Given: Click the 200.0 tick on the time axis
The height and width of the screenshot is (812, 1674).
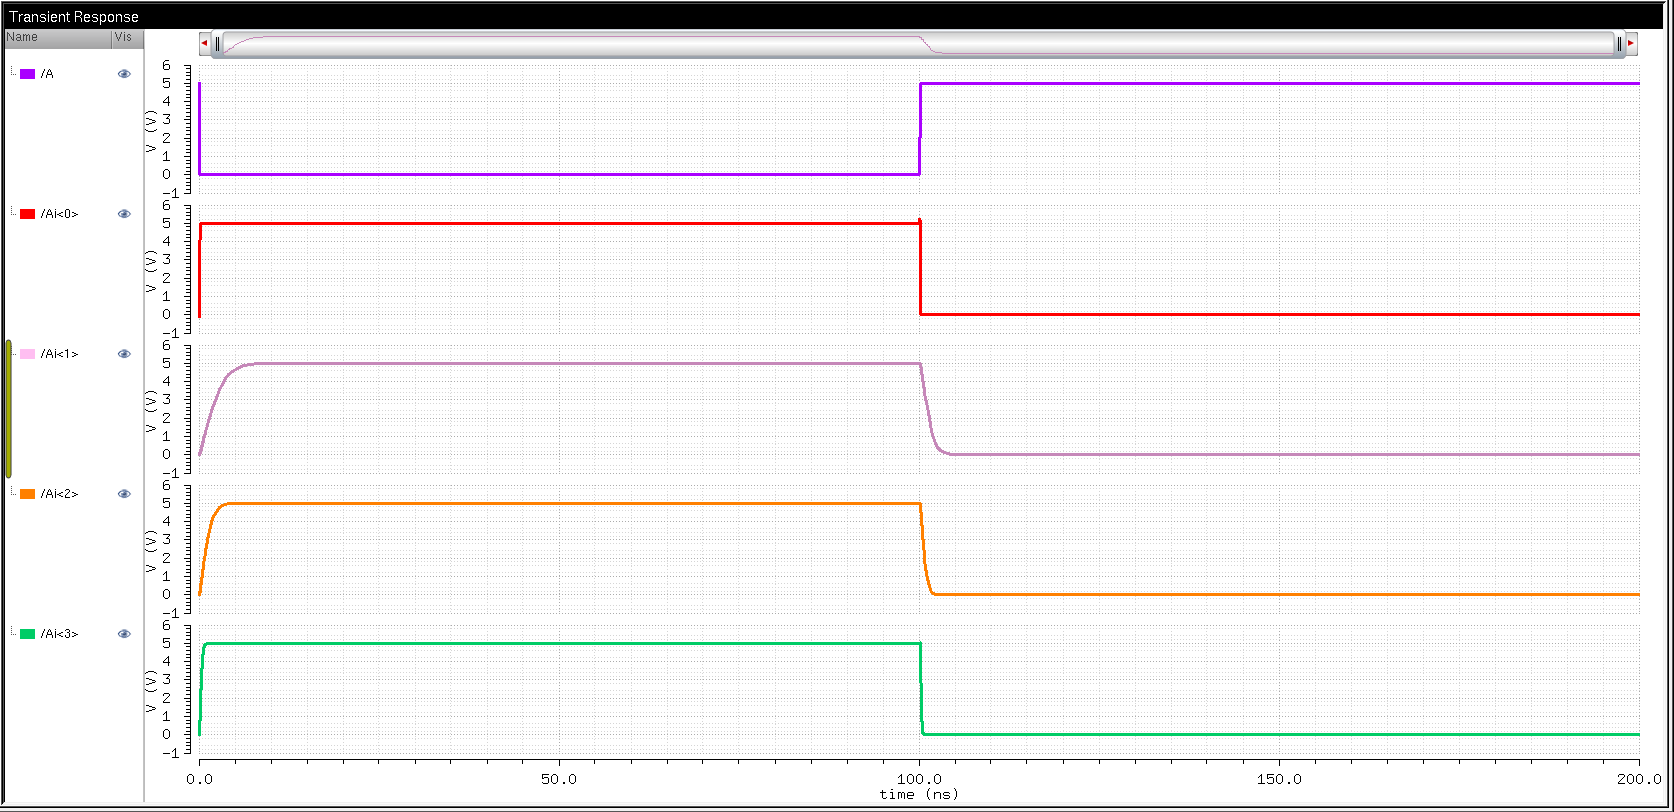Looking at the screenshot, I should pyautogui.click(x=1638, y=778).
